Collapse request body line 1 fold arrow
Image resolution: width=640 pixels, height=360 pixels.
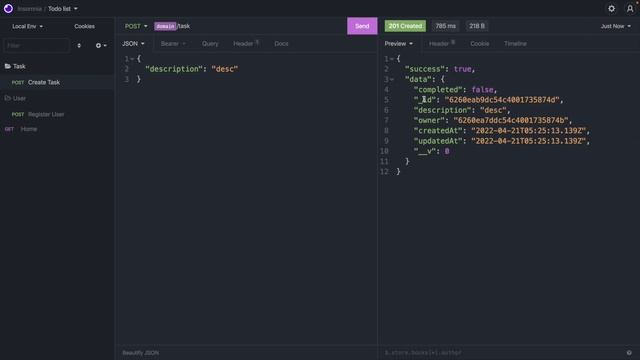pyautogui.click(x=132, y=59)
